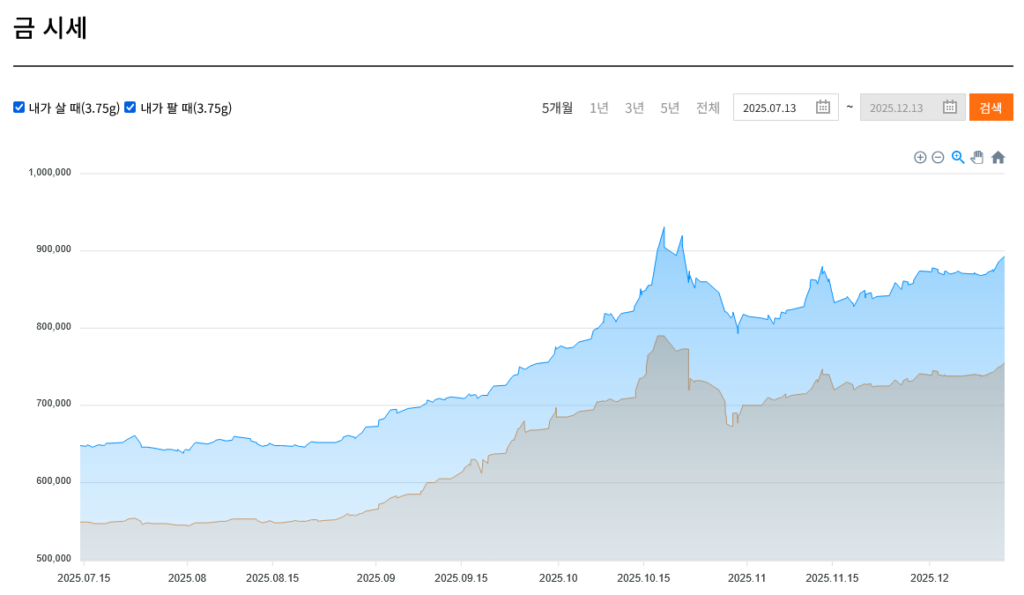
Task: Click the 2025.11 x-axis date label
Action: (746, 578)
